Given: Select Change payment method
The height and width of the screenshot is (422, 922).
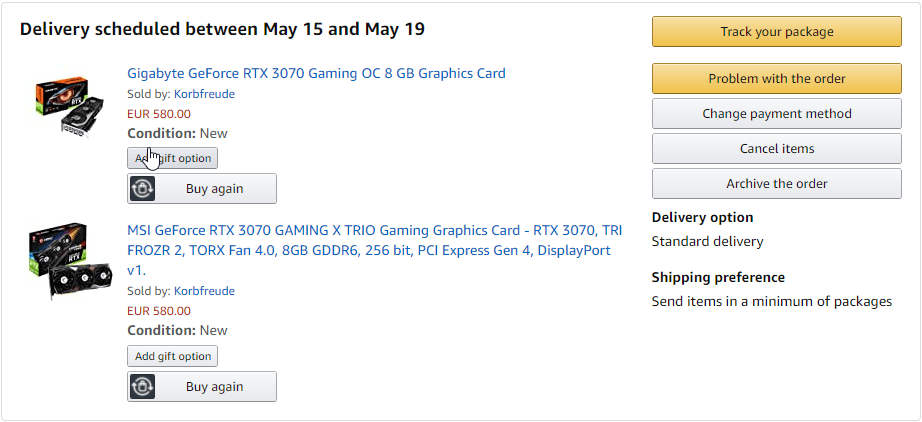Looking at the screenshot, I should [x=777, y=113].
